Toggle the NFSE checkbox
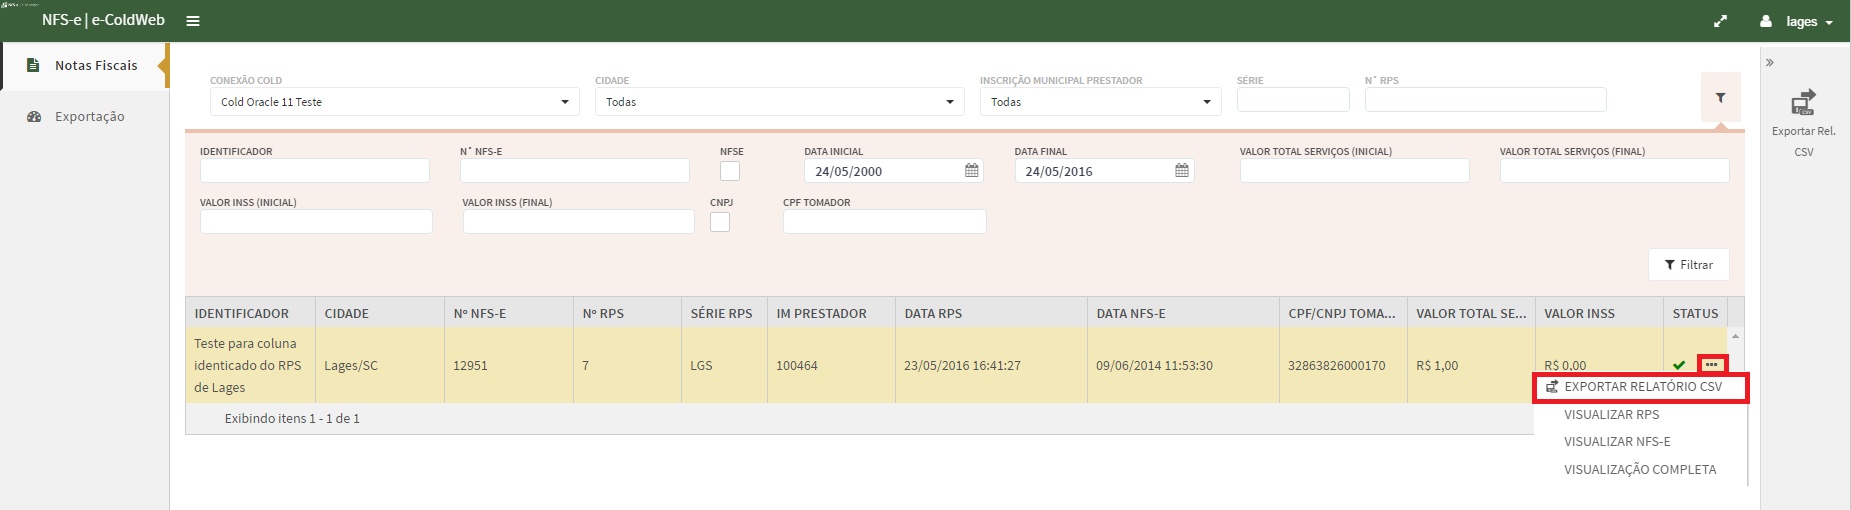Image resolution: width=1851 pixels, height=510 pixels. pos(730,171)
